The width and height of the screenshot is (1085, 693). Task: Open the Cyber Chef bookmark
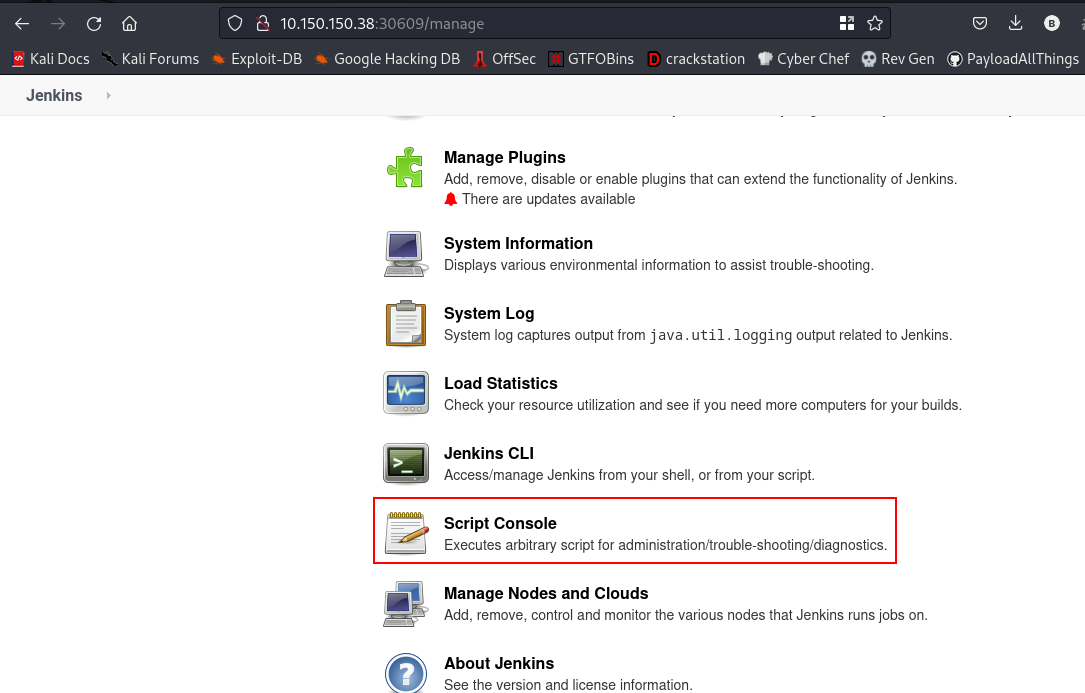click(803, 59)
